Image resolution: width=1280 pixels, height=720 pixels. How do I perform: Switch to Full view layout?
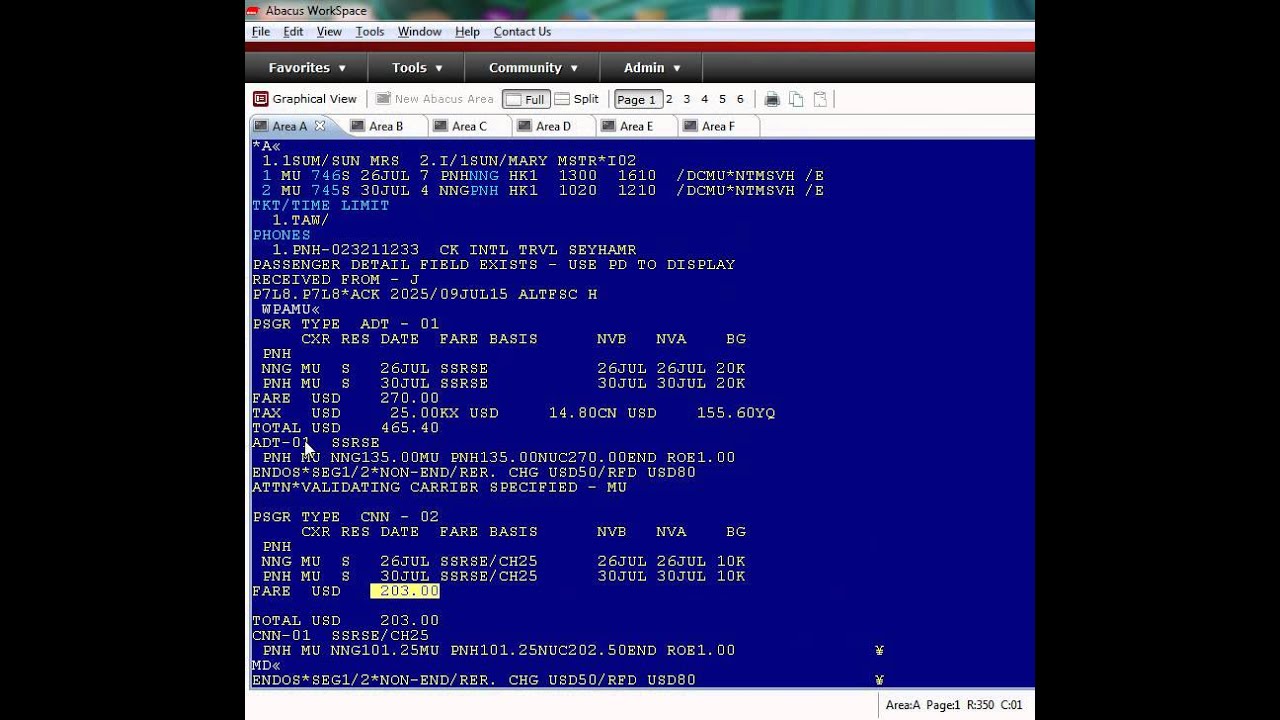tap(526, 99)
